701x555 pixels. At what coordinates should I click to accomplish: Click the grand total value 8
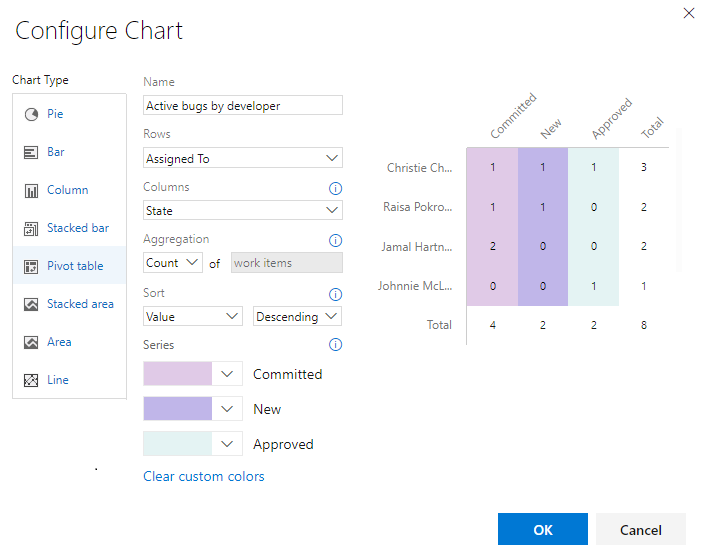coord(644,325)
